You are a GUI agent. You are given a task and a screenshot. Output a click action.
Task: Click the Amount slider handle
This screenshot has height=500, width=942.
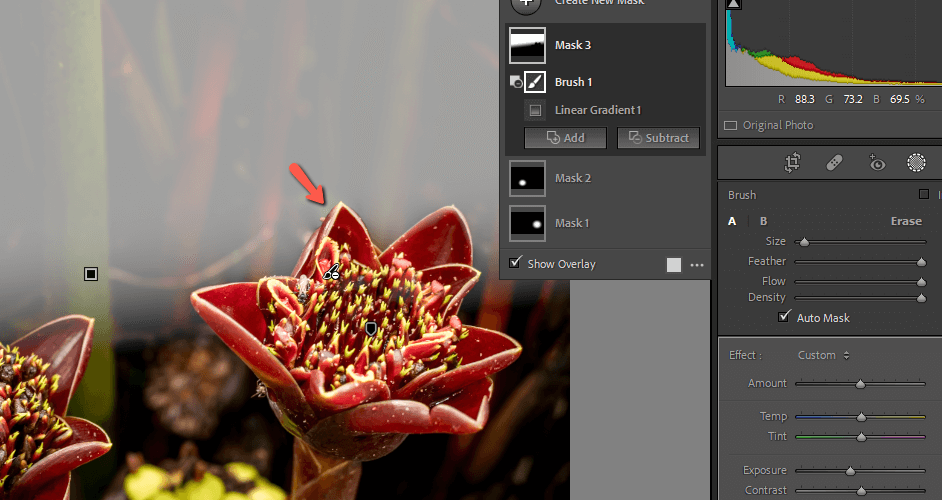[860, 384]
